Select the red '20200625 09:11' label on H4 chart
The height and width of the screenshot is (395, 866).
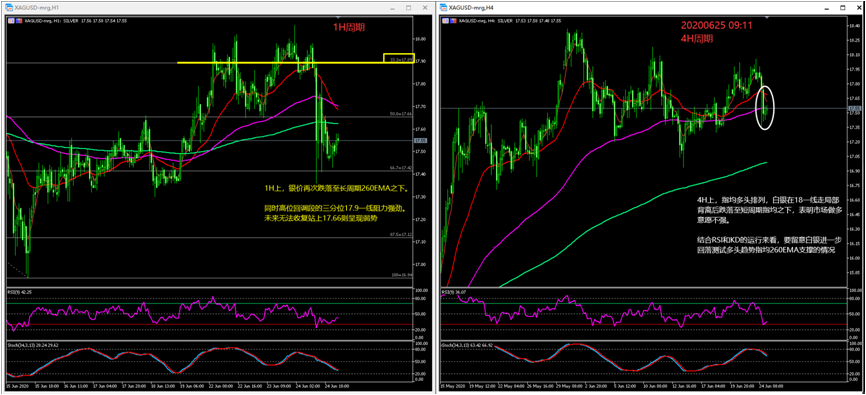pyautogui.click(x=716, y=25)
